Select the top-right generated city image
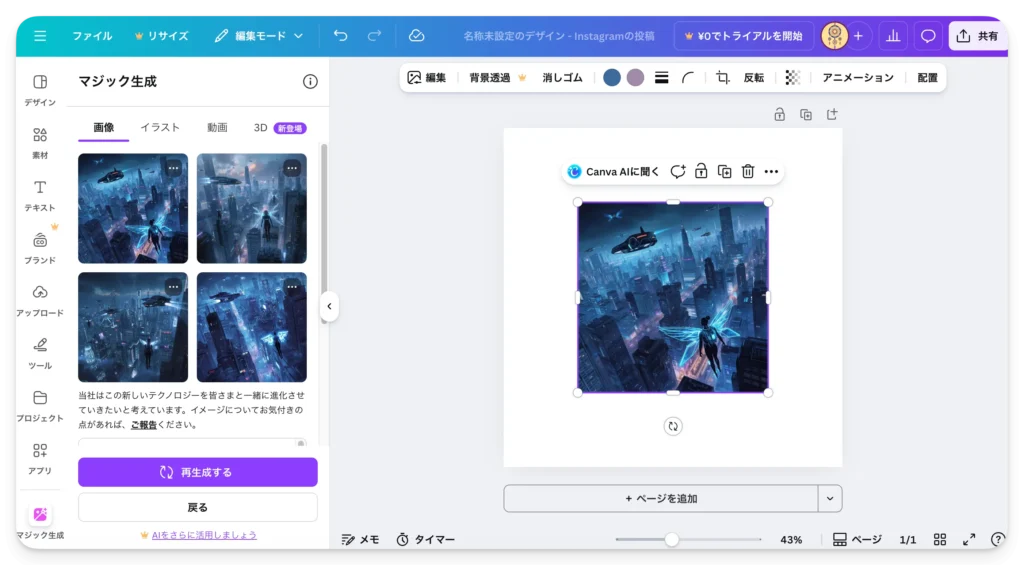The height and width of the screenshot is (565, 1024). 251,208
